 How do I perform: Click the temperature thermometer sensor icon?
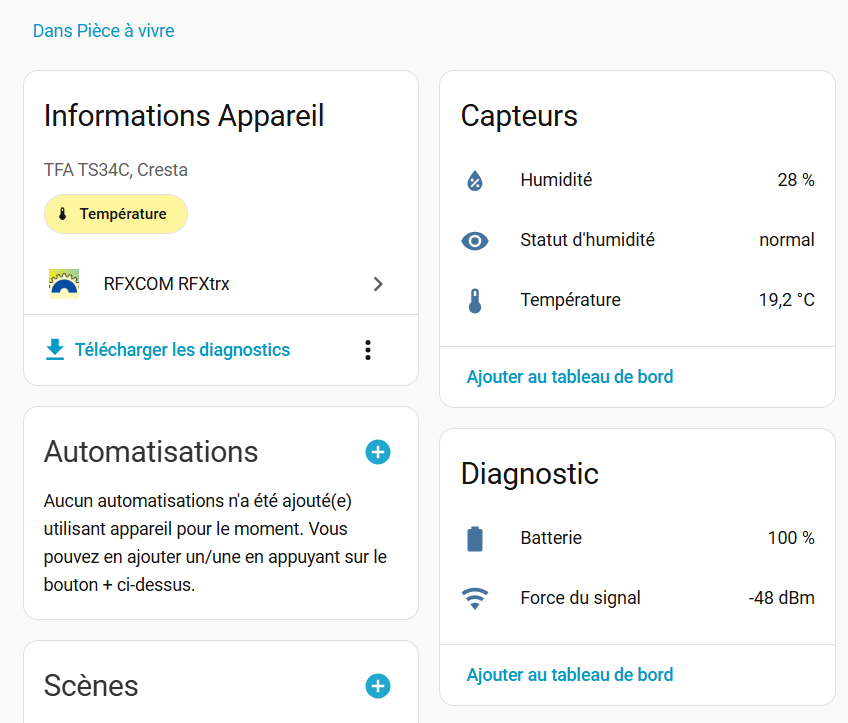[x=475, y=301]
